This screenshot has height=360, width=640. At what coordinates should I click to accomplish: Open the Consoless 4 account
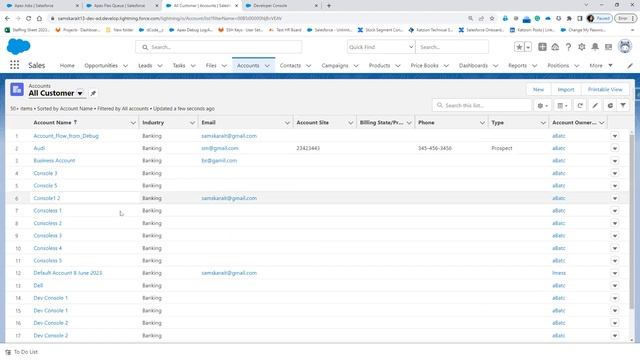tap(48, 248)
